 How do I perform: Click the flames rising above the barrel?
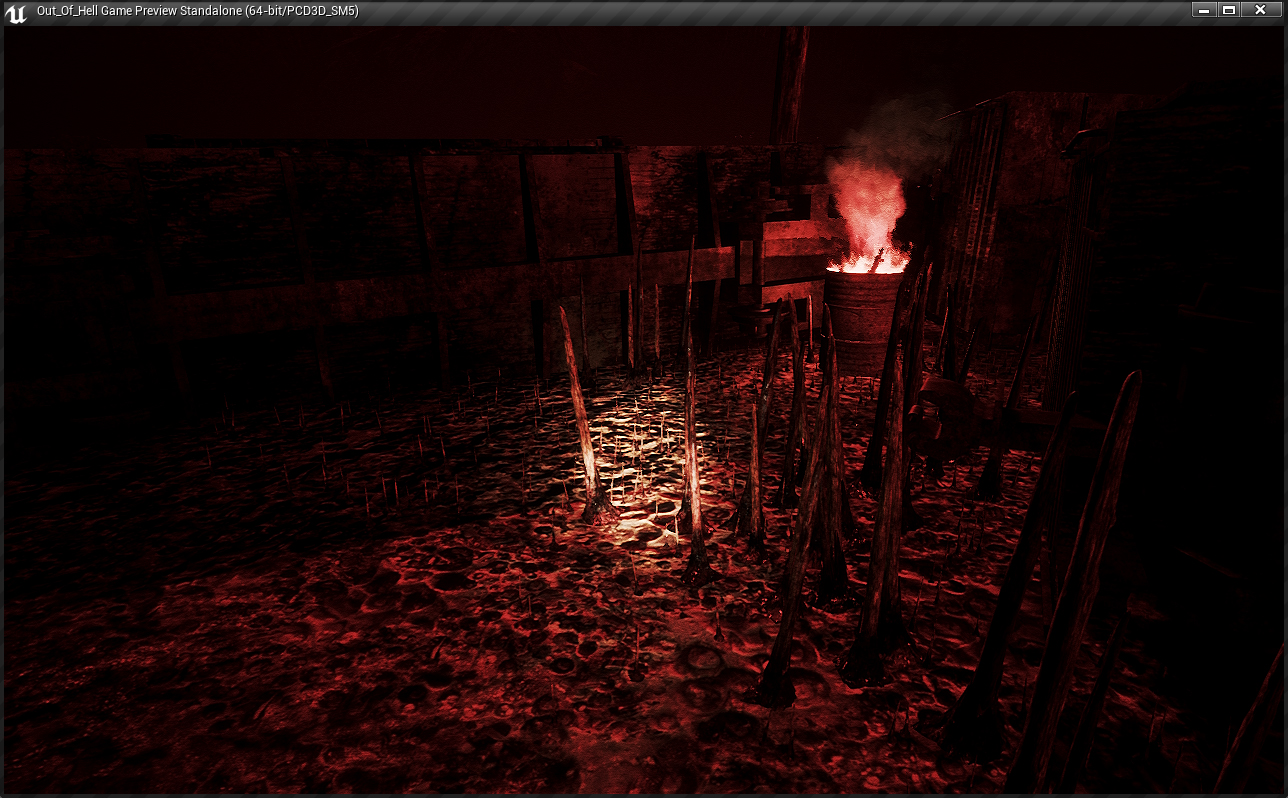point(866,215)
